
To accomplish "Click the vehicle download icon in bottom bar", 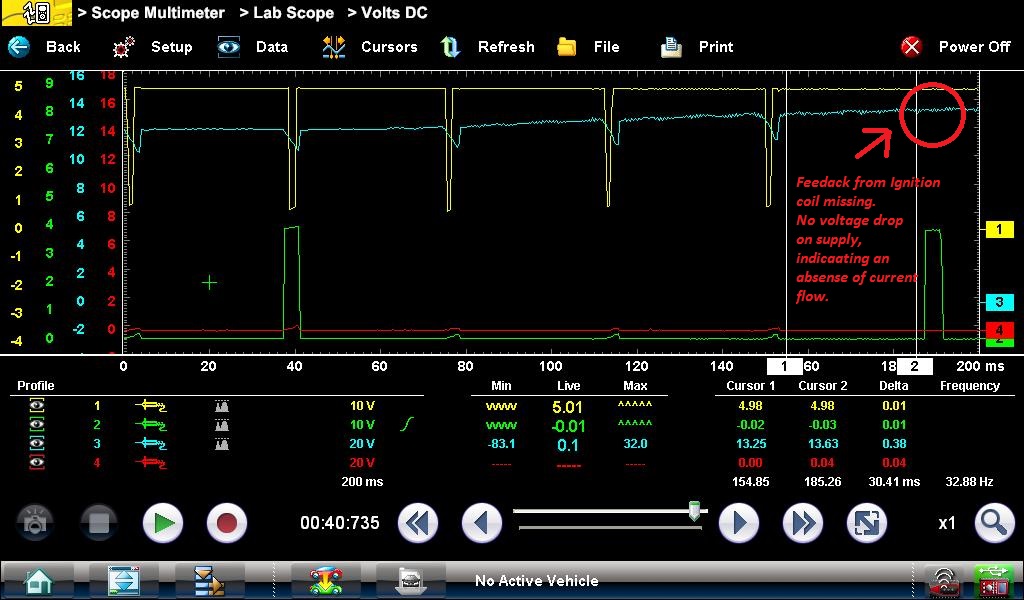I will [326, 580].
